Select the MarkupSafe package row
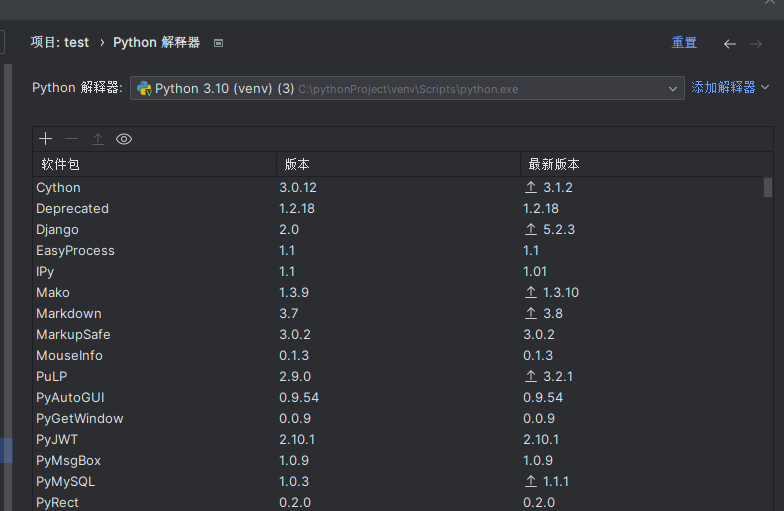Screen dimensions: 784x511 click(x=398, y=334)
